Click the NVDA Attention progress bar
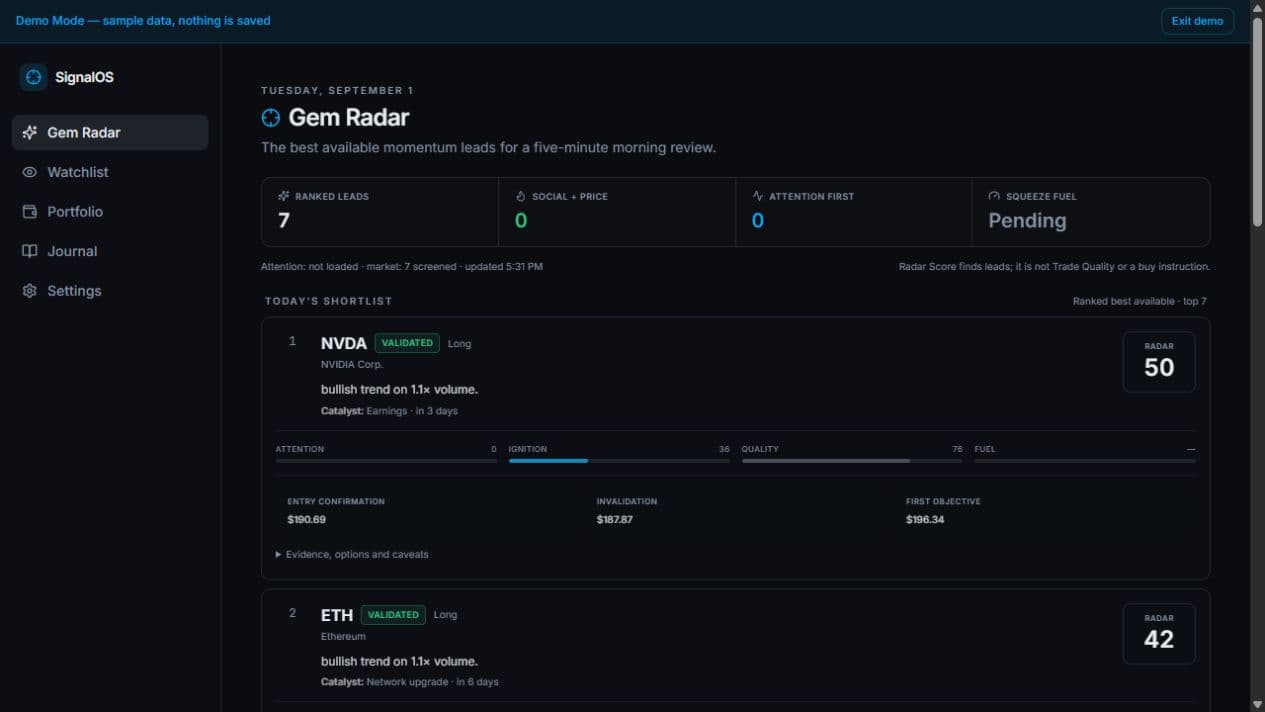 pos(386,461)
